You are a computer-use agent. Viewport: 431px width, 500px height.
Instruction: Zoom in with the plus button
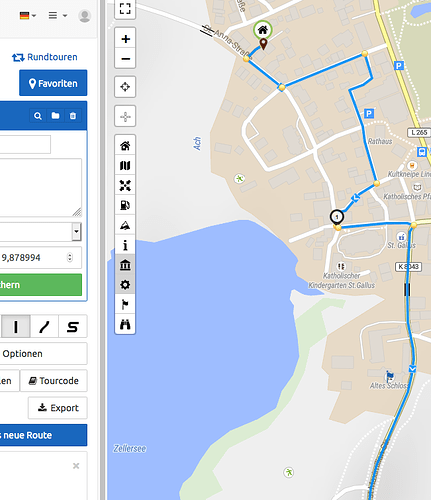pos(125,39)
